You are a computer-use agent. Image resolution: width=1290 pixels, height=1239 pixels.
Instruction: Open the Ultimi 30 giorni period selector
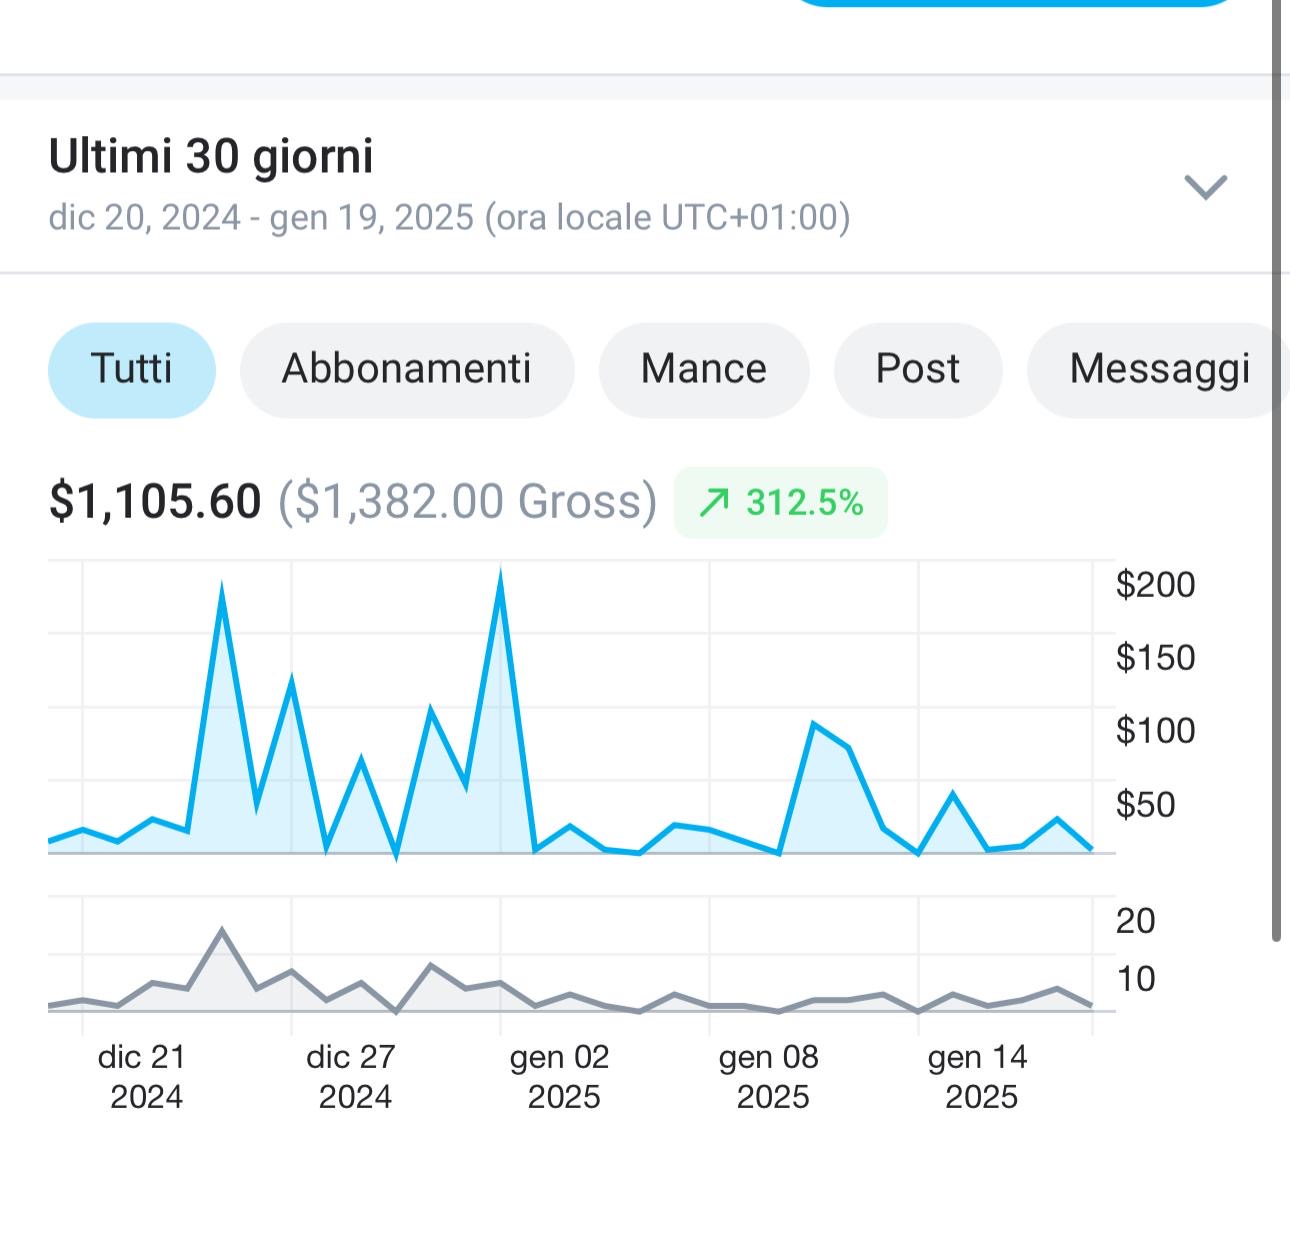(211, 157)
